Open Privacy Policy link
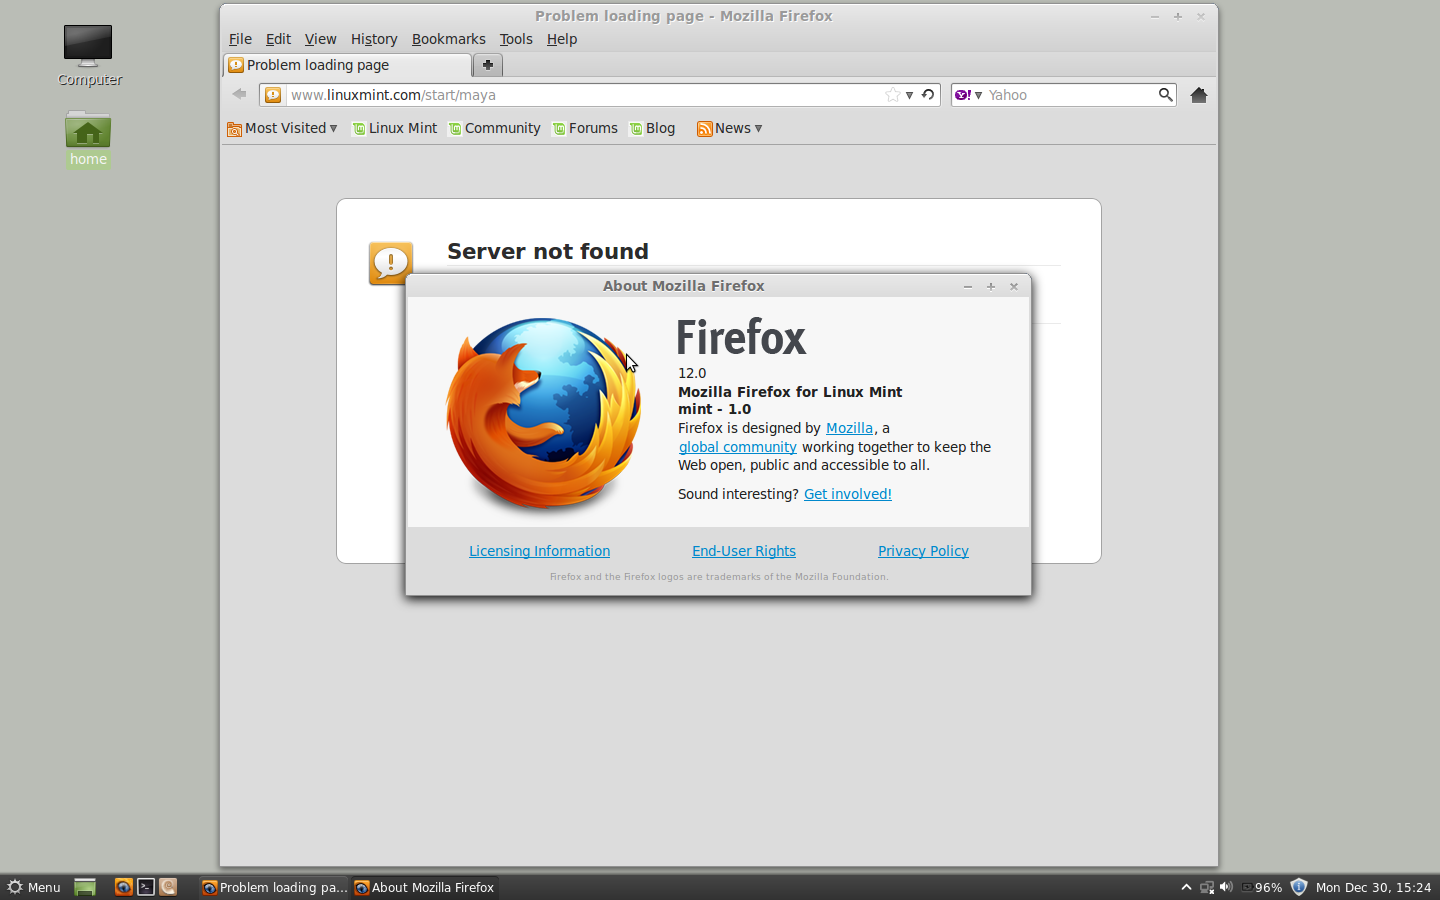Viewport: 1440px width, 900px height. pyautogui.click(x=923, y=551)
